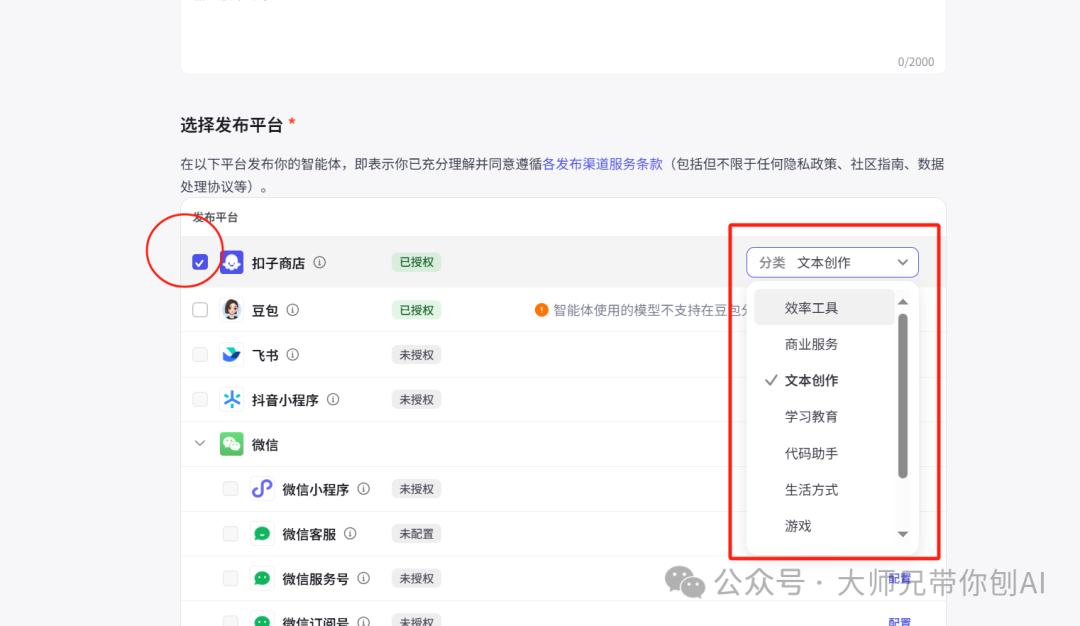This screenshot has width=1080, height=626.
Task: Uncheck the 扣子商店 platform checkbox
Action: 200,262
